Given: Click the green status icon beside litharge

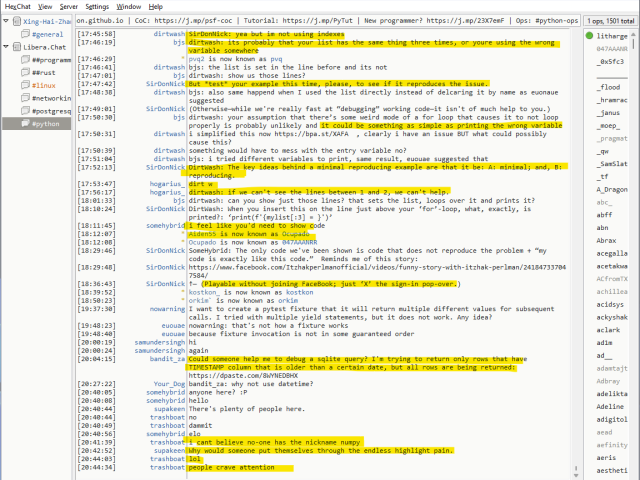Looking at the screenshot, I should point(589,36).
